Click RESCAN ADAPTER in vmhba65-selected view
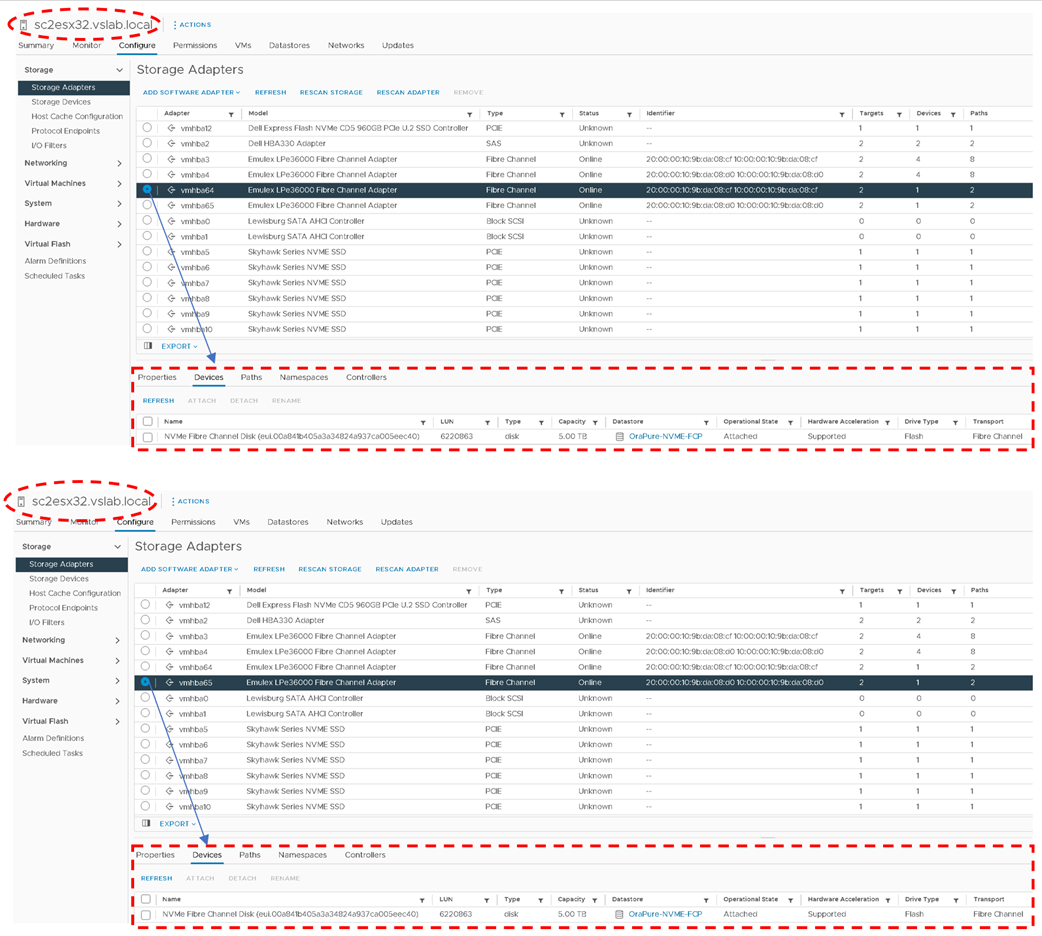This screenshot has height=936, width=1042. (407, 569)
